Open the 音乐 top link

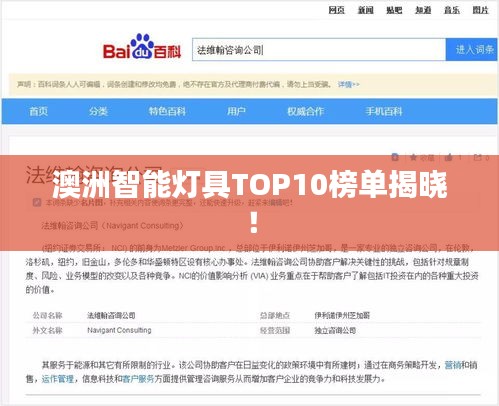click(452, 10)
